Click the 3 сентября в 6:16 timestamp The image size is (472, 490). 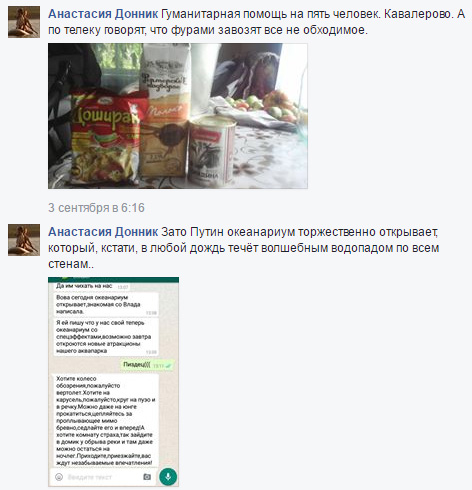coord(96,208)
